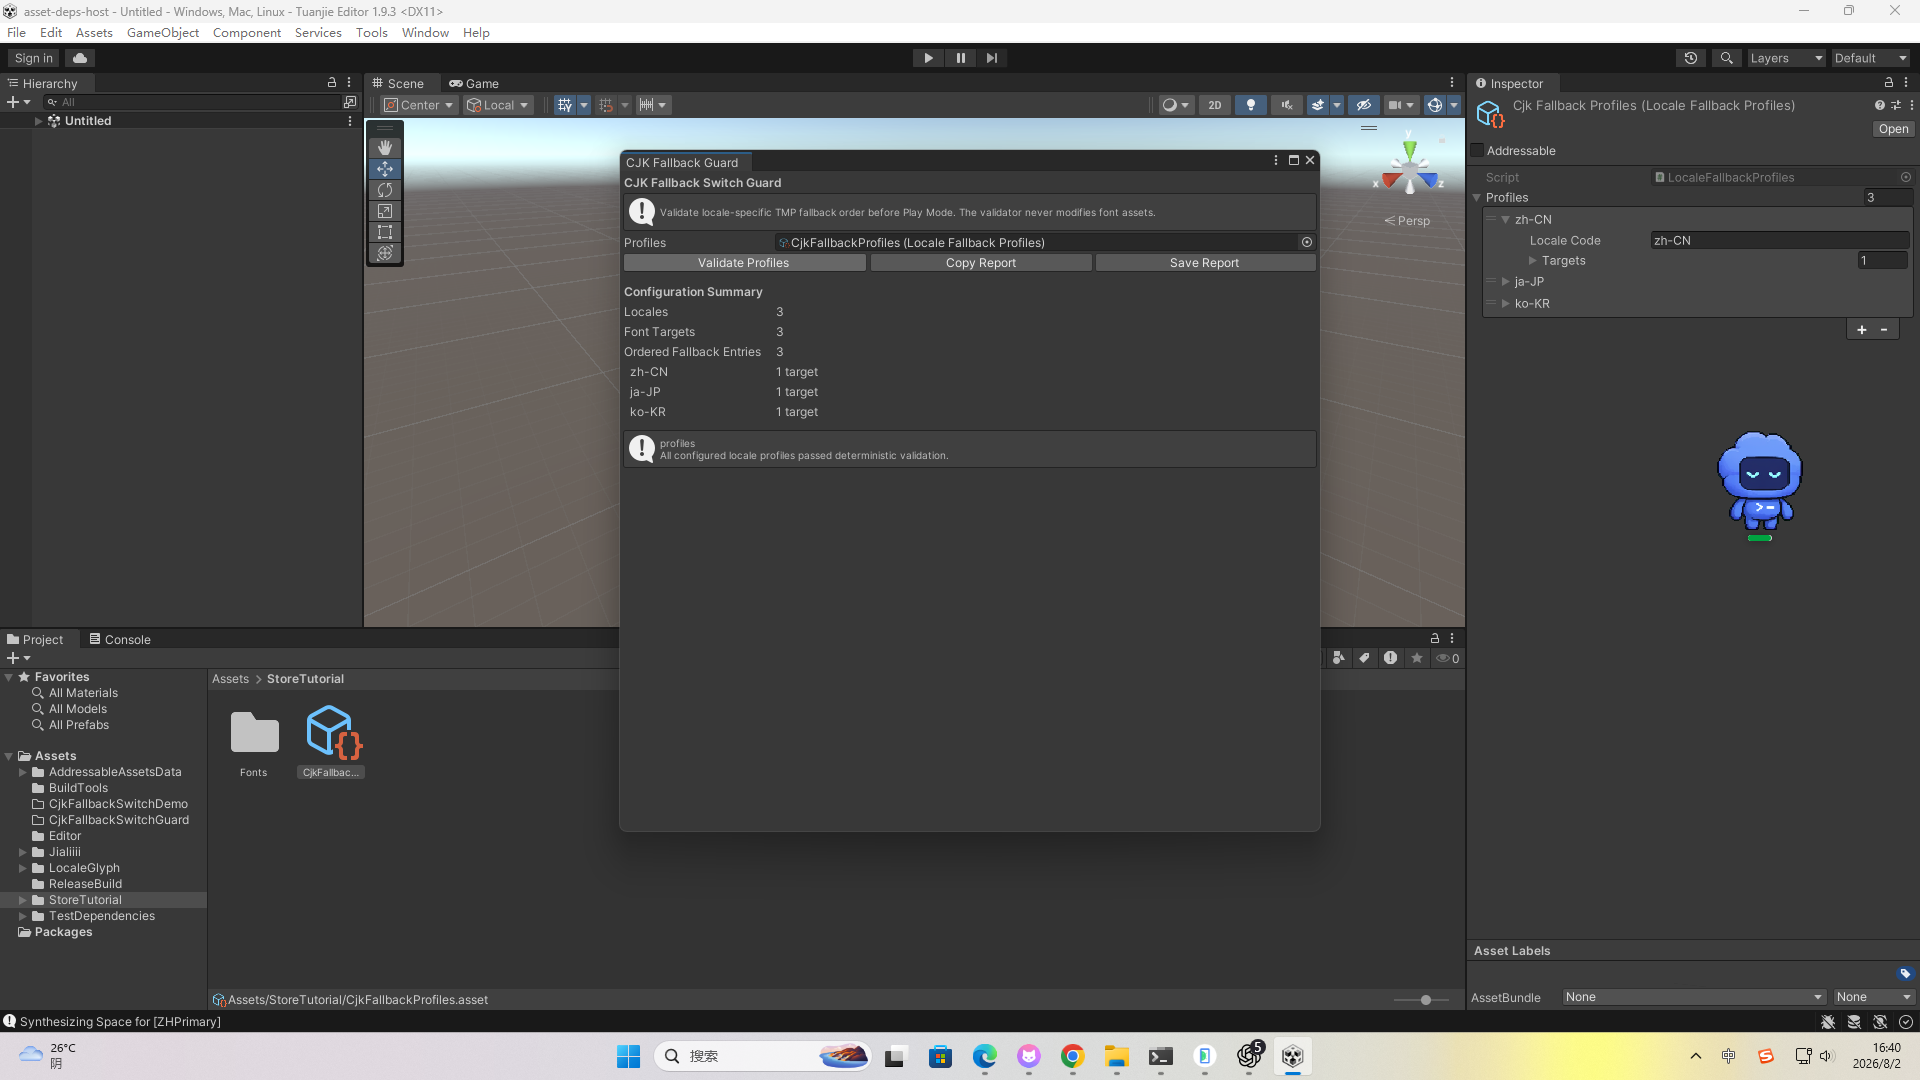Click the object picker circle for the Profiles field
Screen dimensions: 1920x1080
(1306, 242)
